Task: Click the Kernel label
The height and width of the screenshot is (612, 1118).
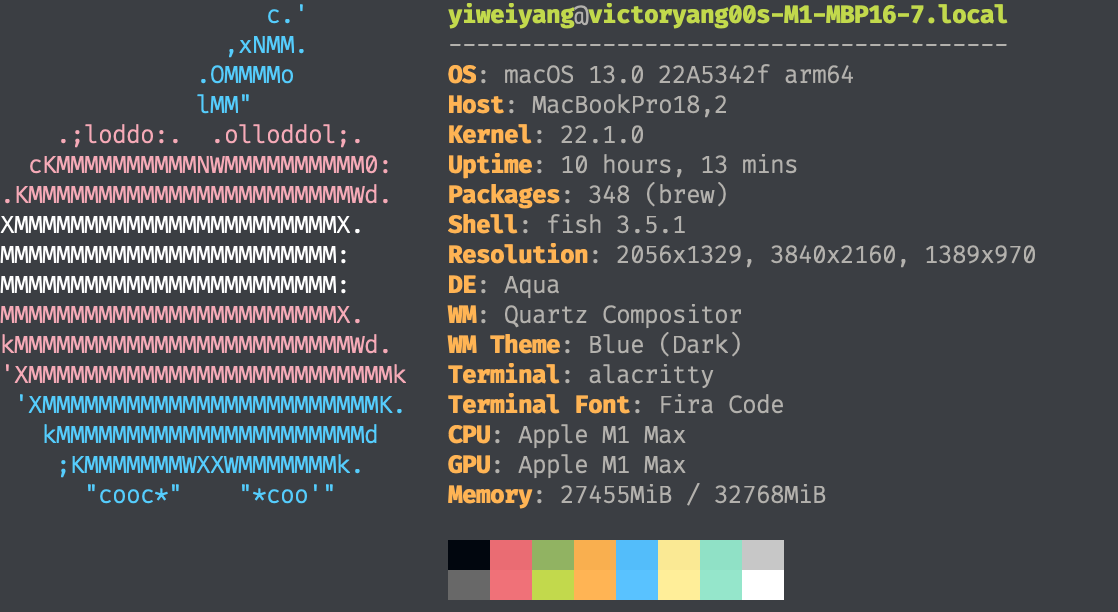Action: click(x=489, y=135)
